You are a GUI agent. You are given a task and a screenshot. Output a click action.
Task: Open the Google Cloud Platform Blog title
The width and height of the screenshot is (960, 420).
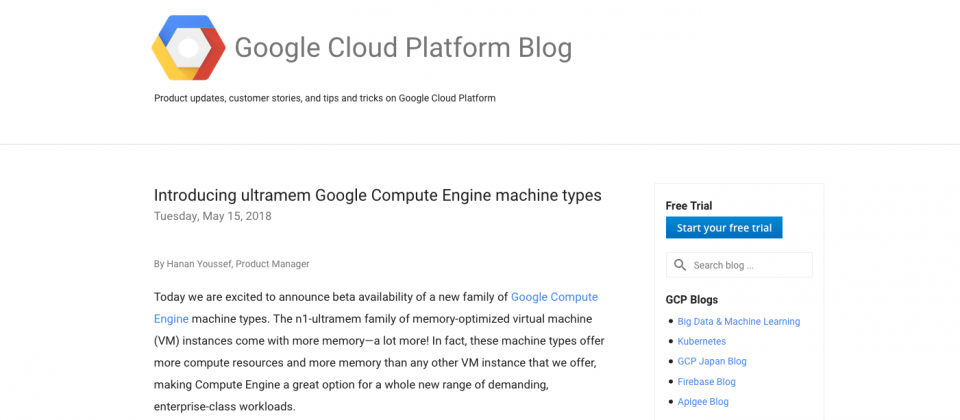point(403,48)
